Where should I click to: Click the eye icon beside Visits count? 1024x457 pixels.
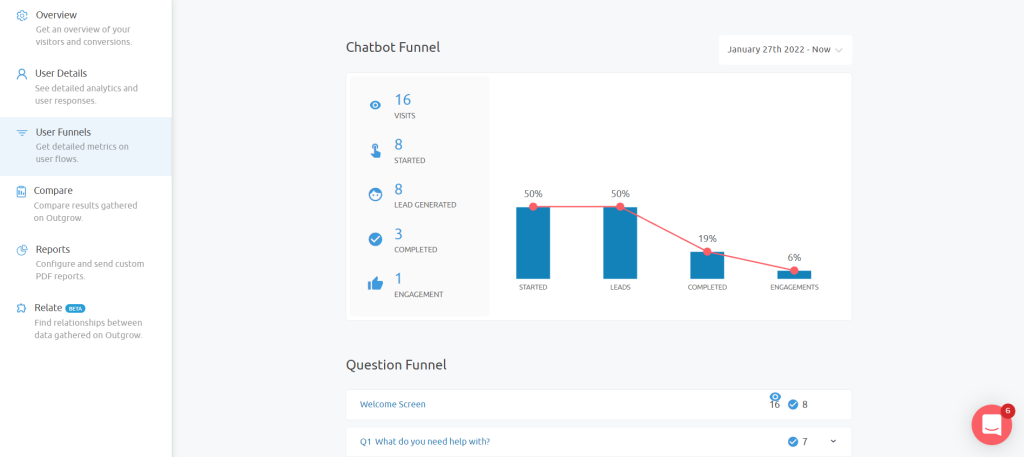(x=375, y=105)
